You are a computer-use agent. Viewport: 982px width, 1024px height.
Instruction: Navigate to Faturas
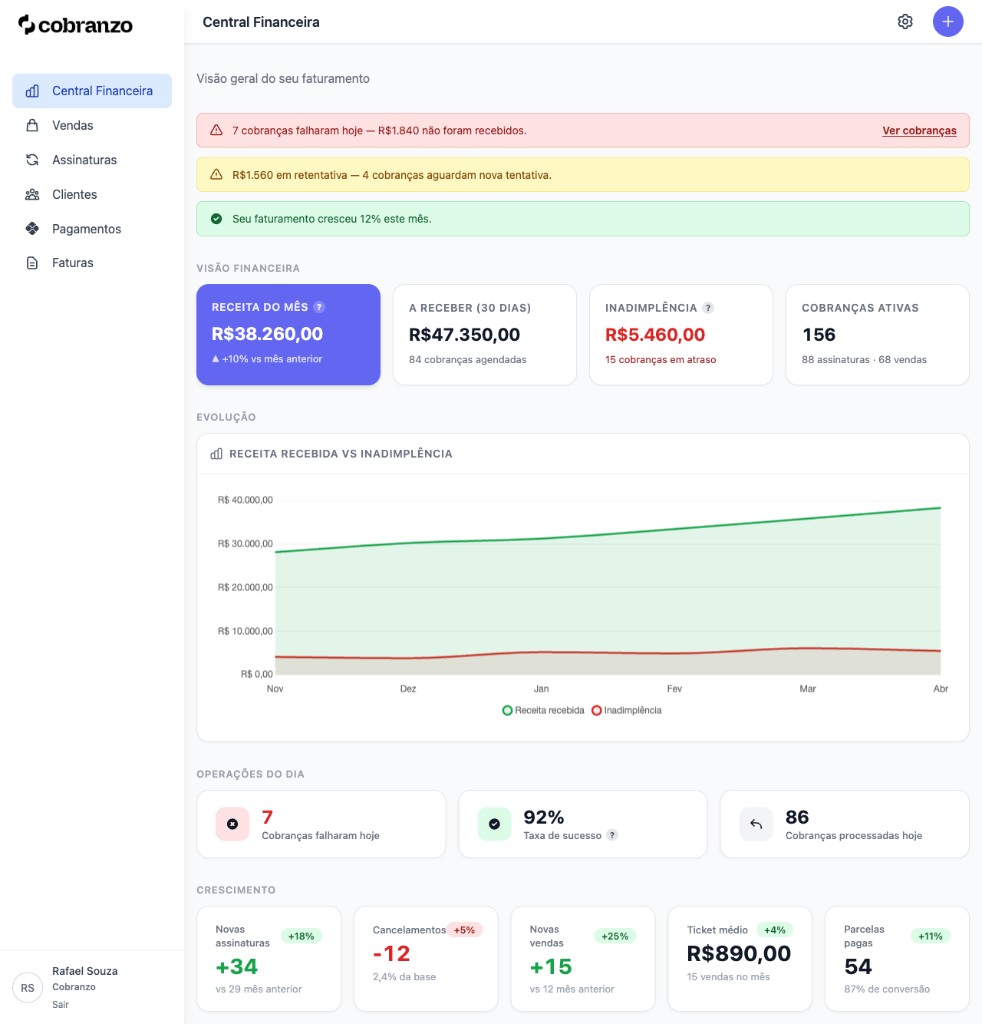point(92,263)
